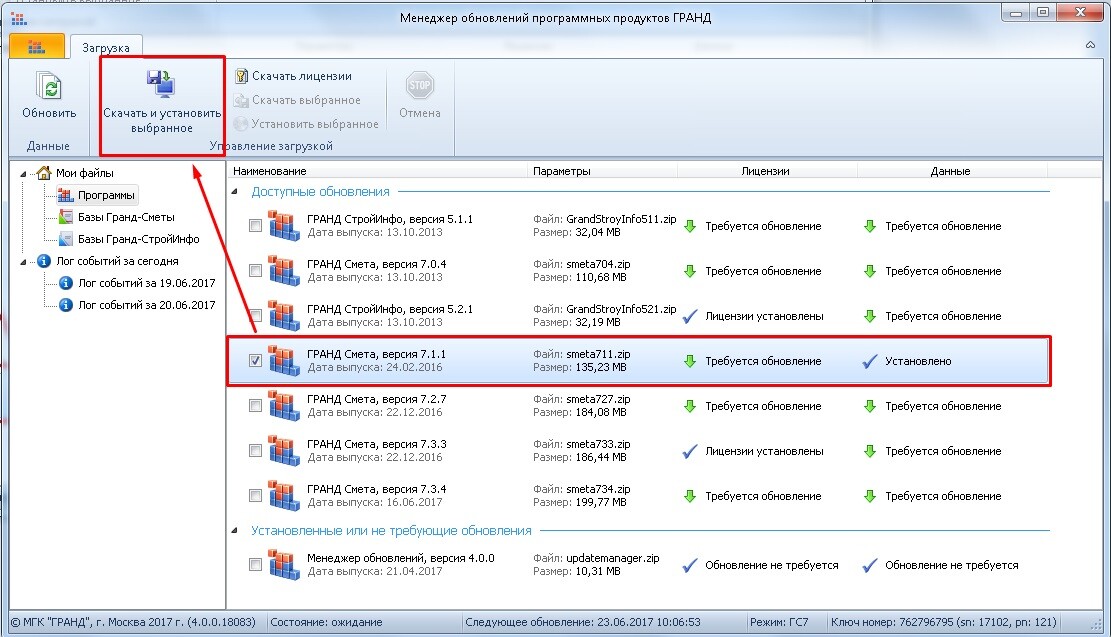Click license update arrow for smeta711.zip
The height and width of the screenshot is (637, 1111).
click(689, 361)
